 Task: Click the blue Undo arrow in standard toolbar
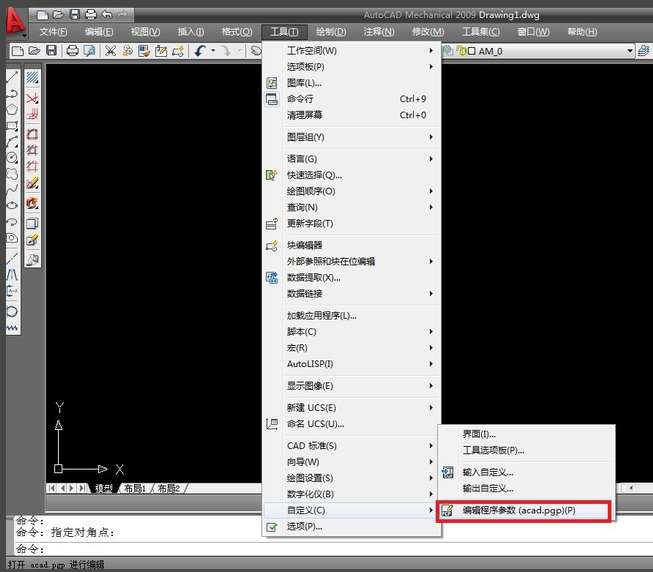[x=200, y=51]
